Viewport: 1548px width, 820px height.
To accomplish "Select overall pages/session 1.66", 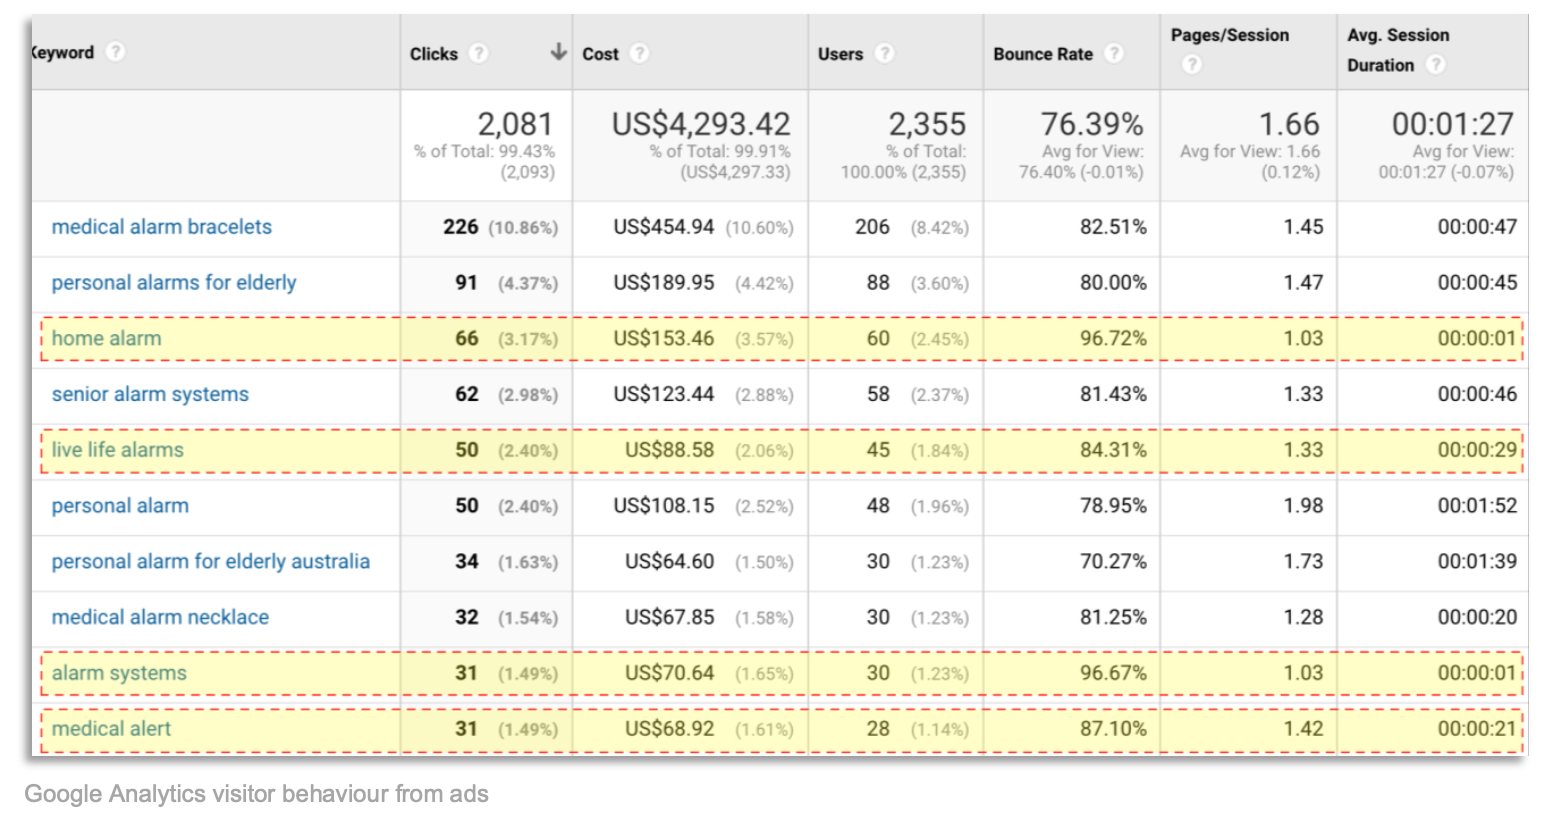I will coord(1289,124).
